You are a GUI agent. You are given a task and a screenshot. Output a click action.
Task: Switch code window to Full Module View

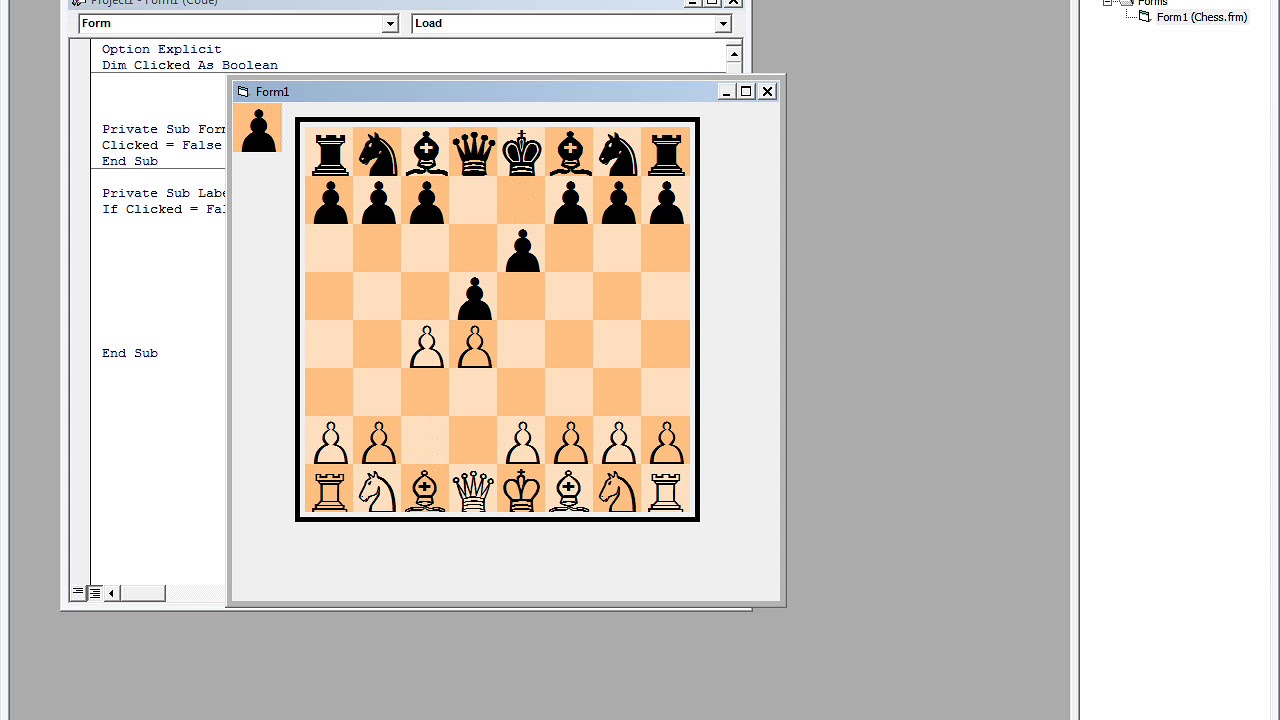click(95, 593)
